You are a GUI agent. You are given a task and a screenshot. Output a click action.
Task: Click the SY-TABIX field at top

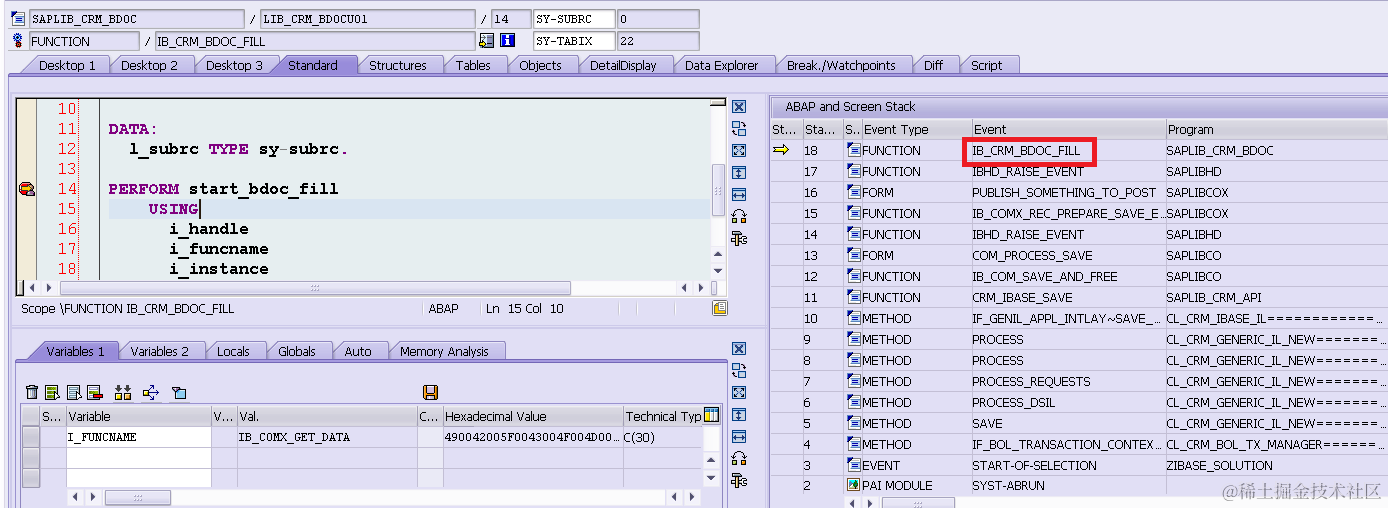coord(574,41)
